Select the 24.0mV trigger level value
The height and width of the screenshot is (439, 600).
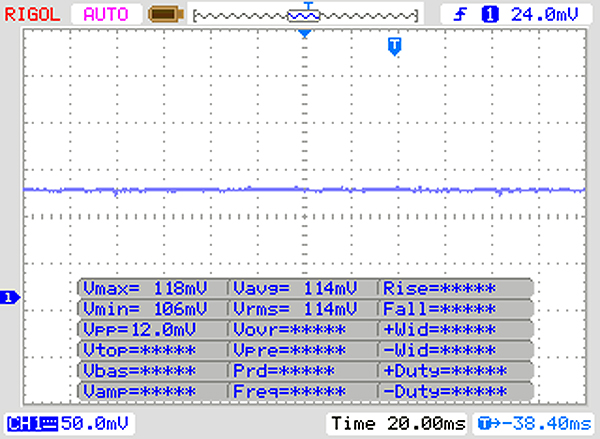pos(545,15)
